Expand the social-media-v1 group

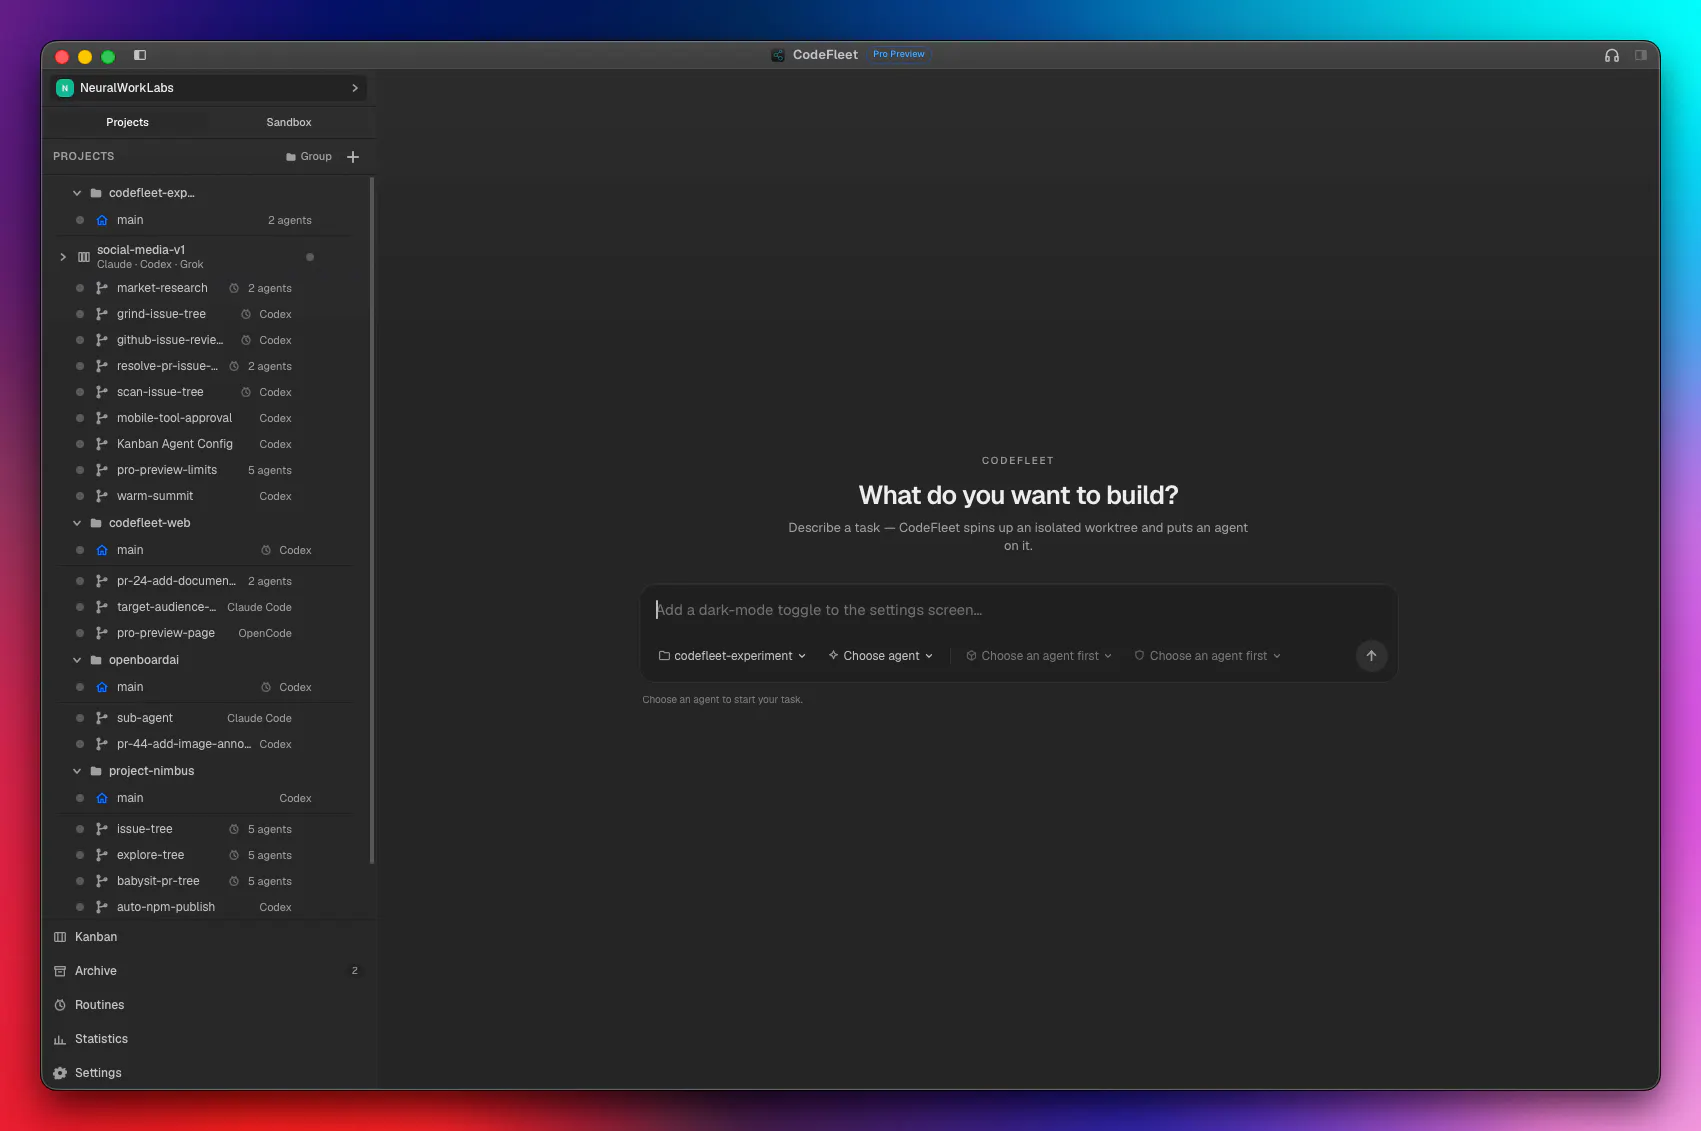(63, 257)
